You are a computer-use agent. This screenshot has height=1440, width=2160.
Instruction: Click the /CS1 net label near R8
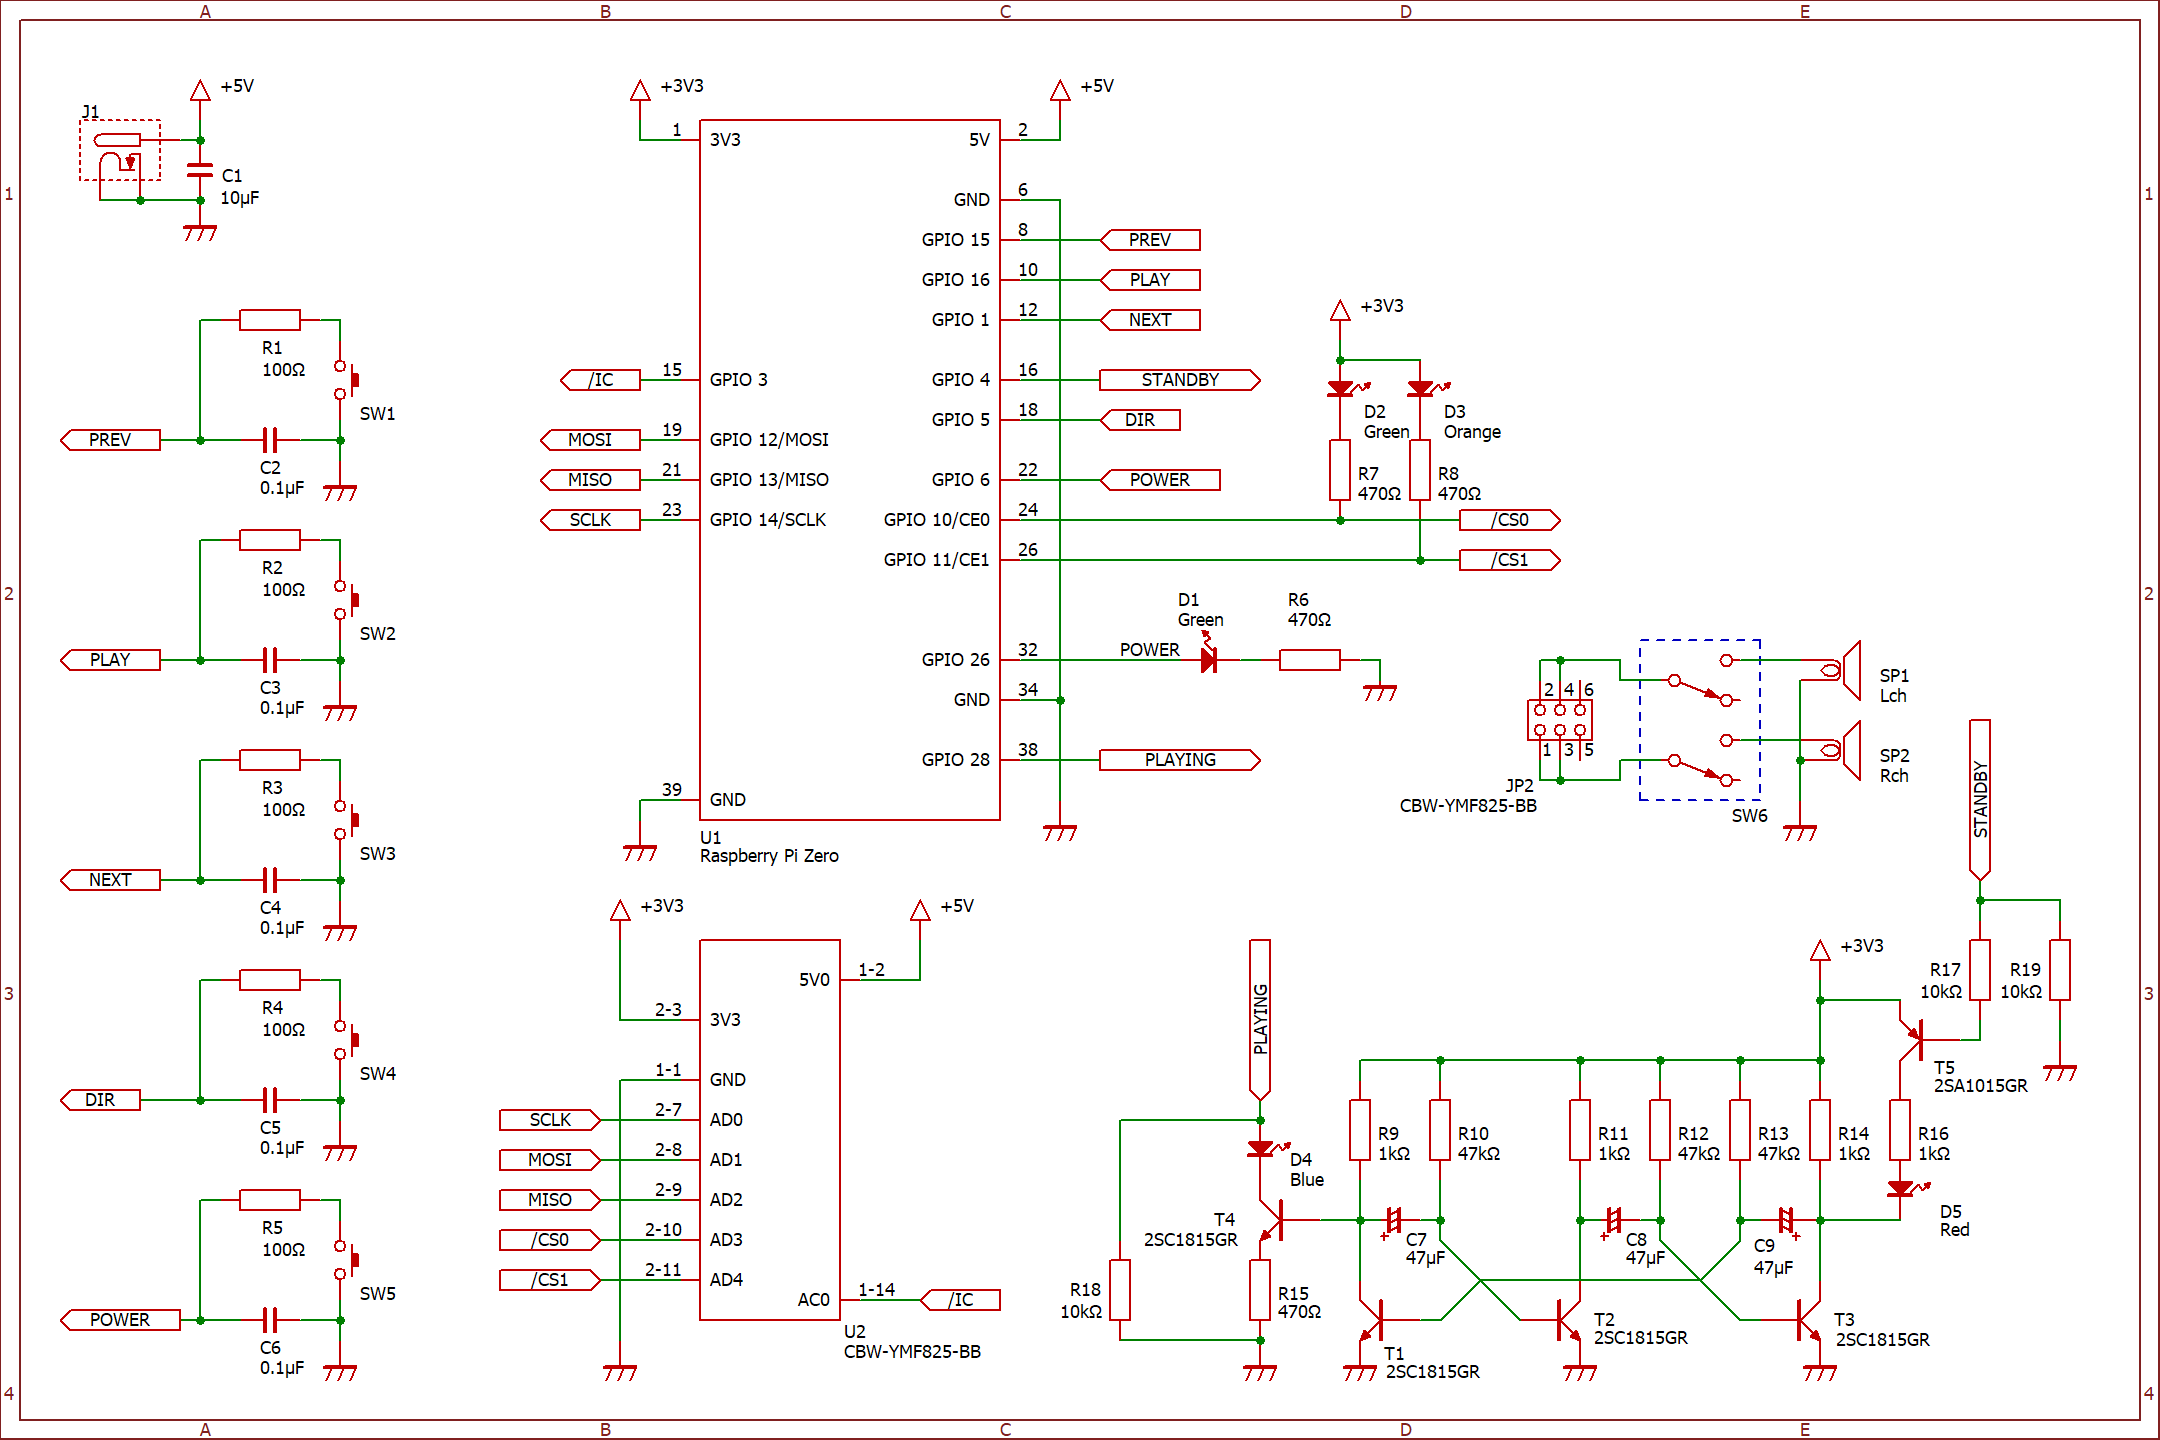pyautogui.click(x=1510, y=560)
